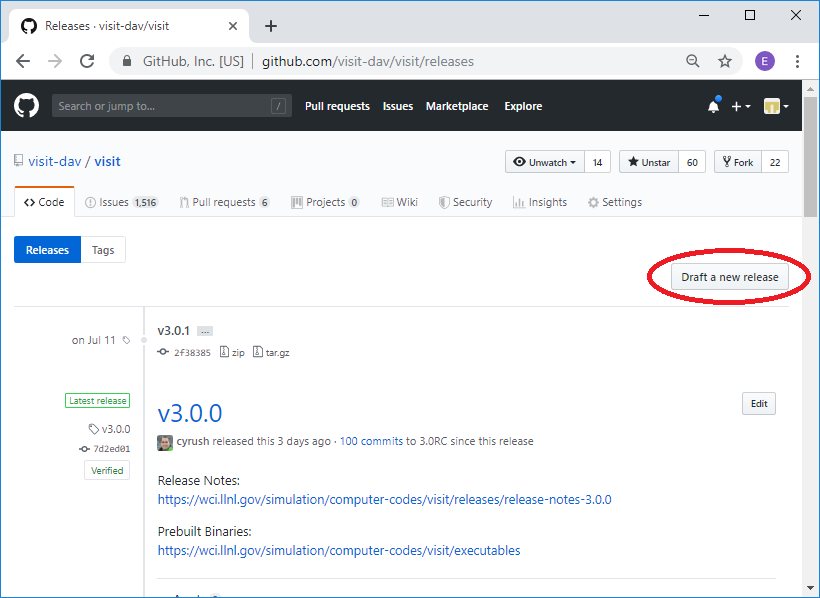Switch to the Tags view
Viewport: 820px width, 598px height.
tap(103, 250)
